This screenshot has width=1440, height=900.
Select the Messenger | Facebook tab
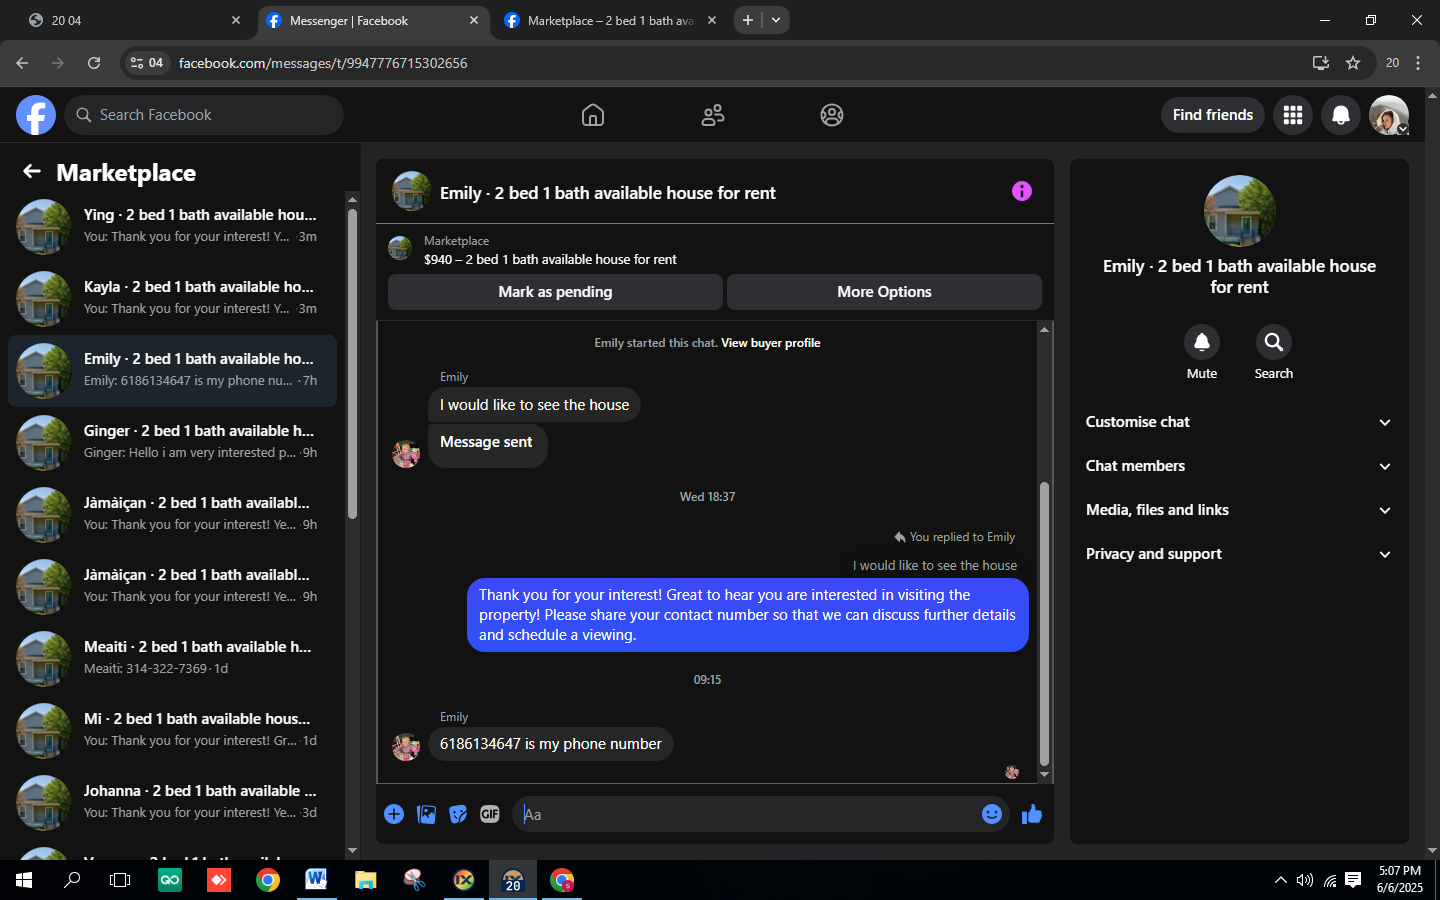pyautogui.click(x=373, y=20)
